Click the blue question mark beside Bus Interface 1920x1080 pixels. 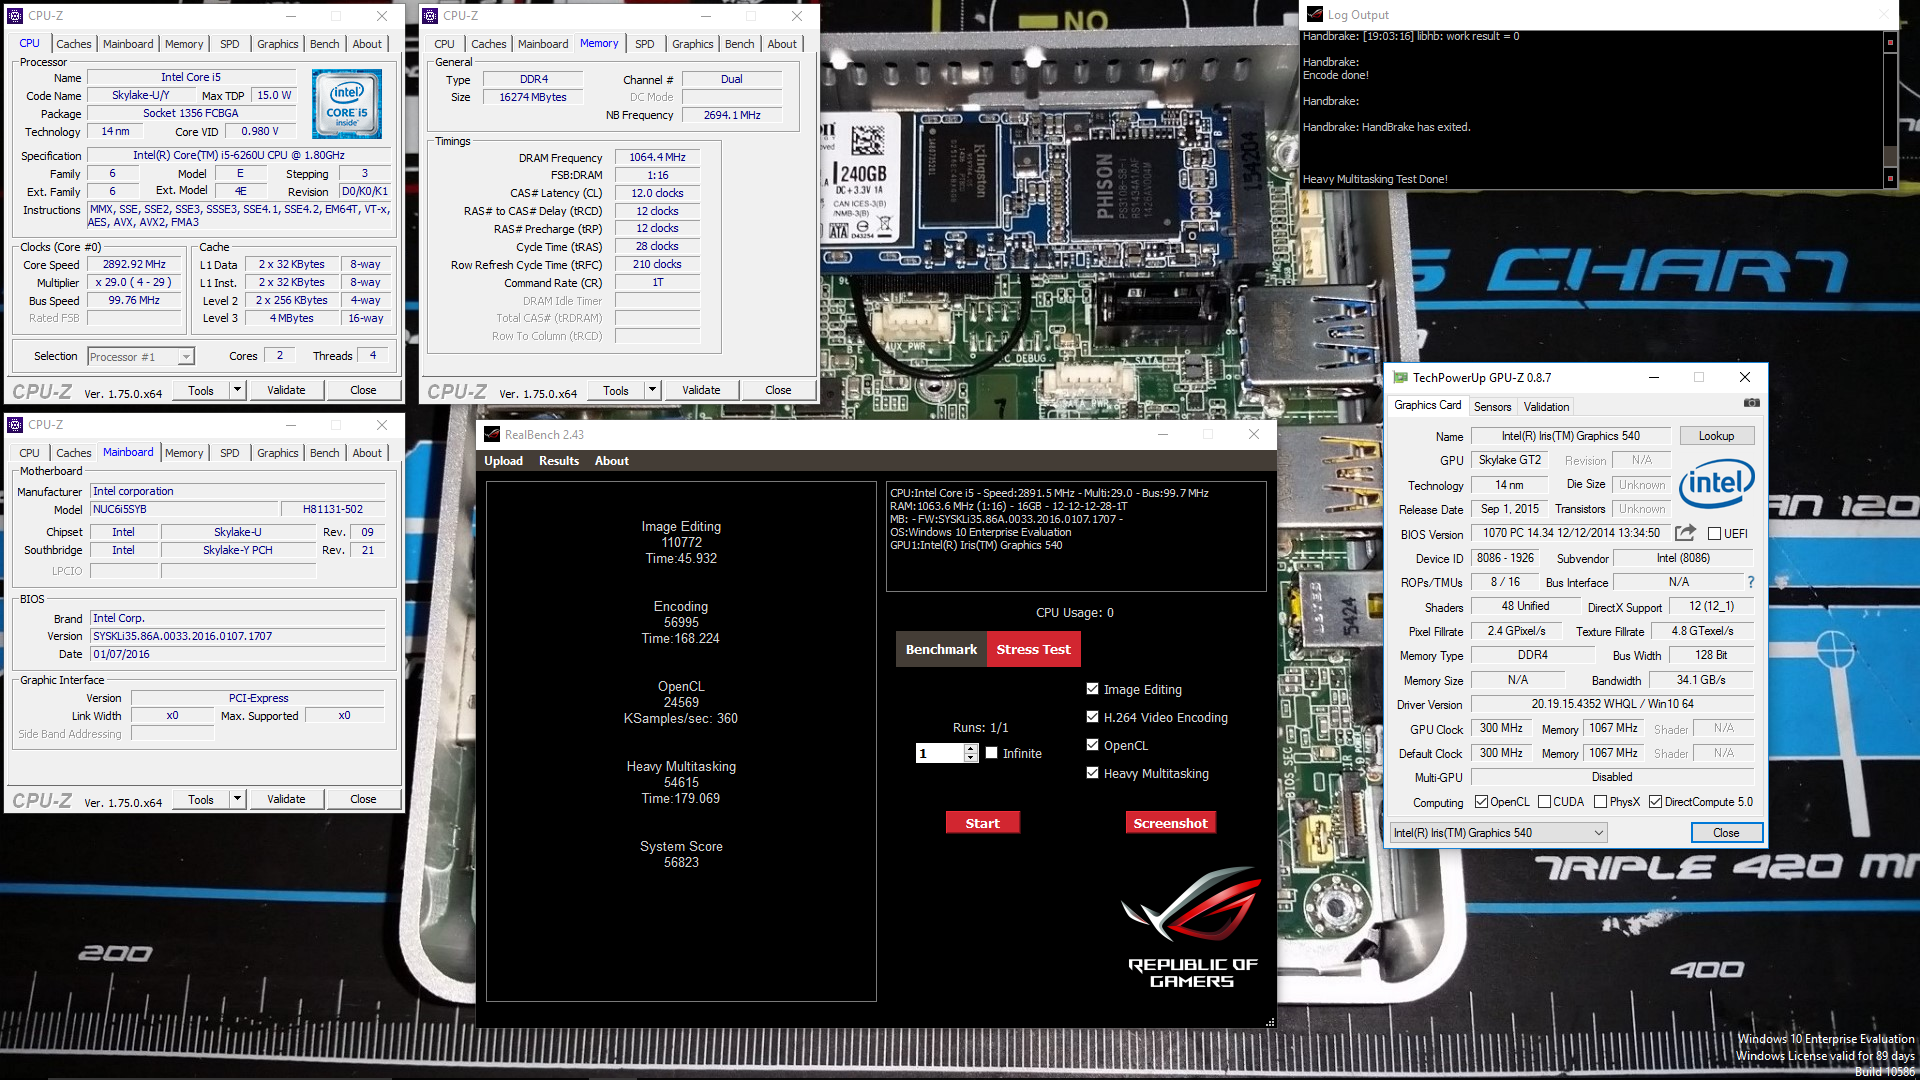[1750, 582]
